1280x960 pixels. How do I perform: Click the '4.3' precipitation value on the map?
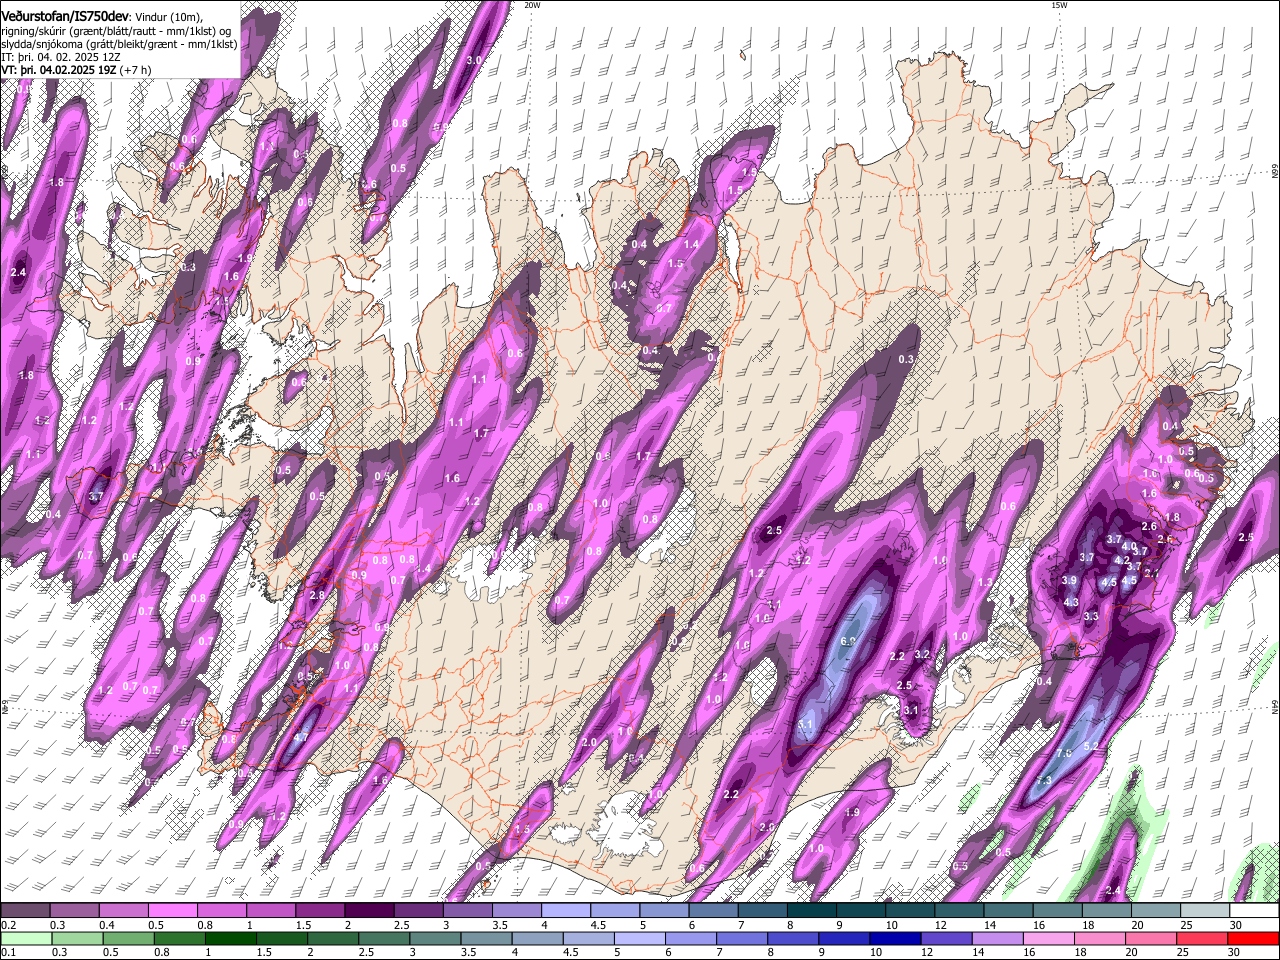click(x=1071, y=602)
